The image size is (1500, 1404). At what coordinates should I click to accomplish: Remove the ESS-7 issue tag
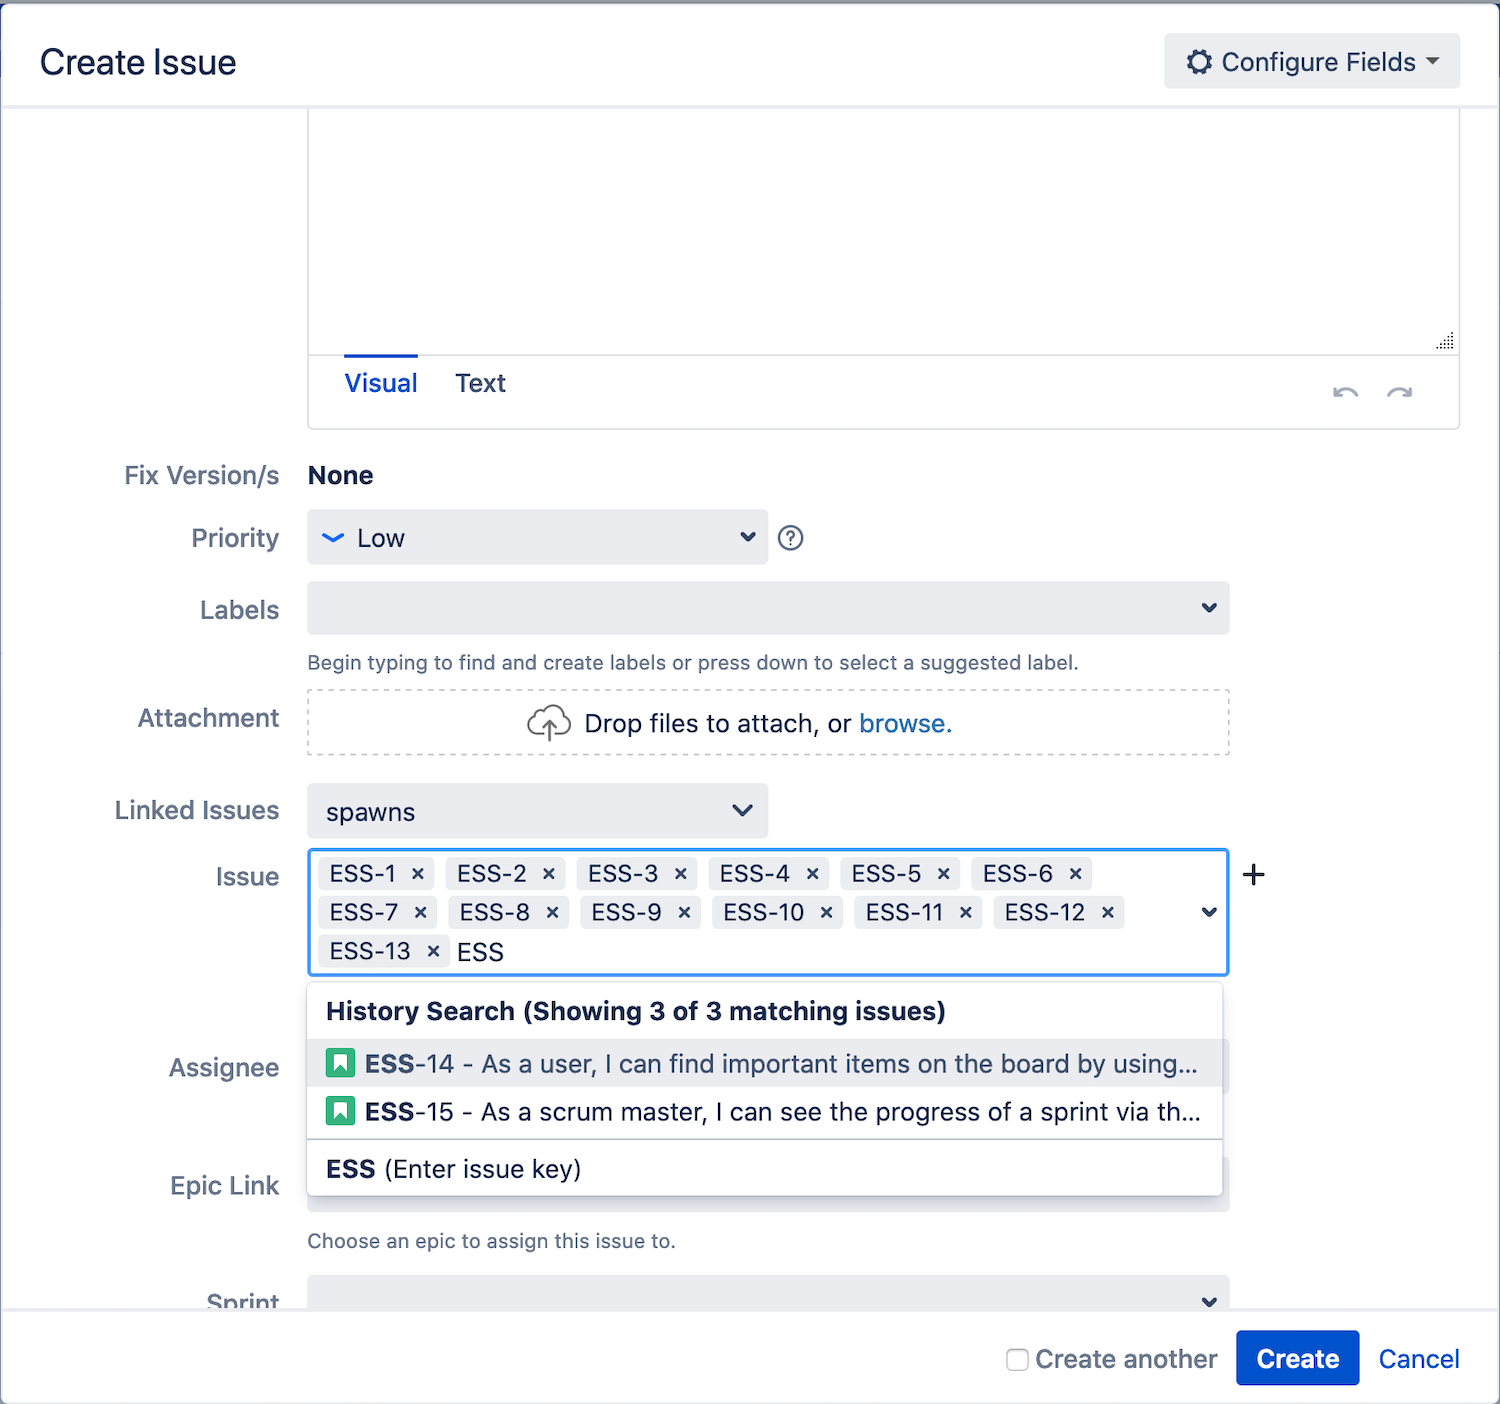coord(421,913)
